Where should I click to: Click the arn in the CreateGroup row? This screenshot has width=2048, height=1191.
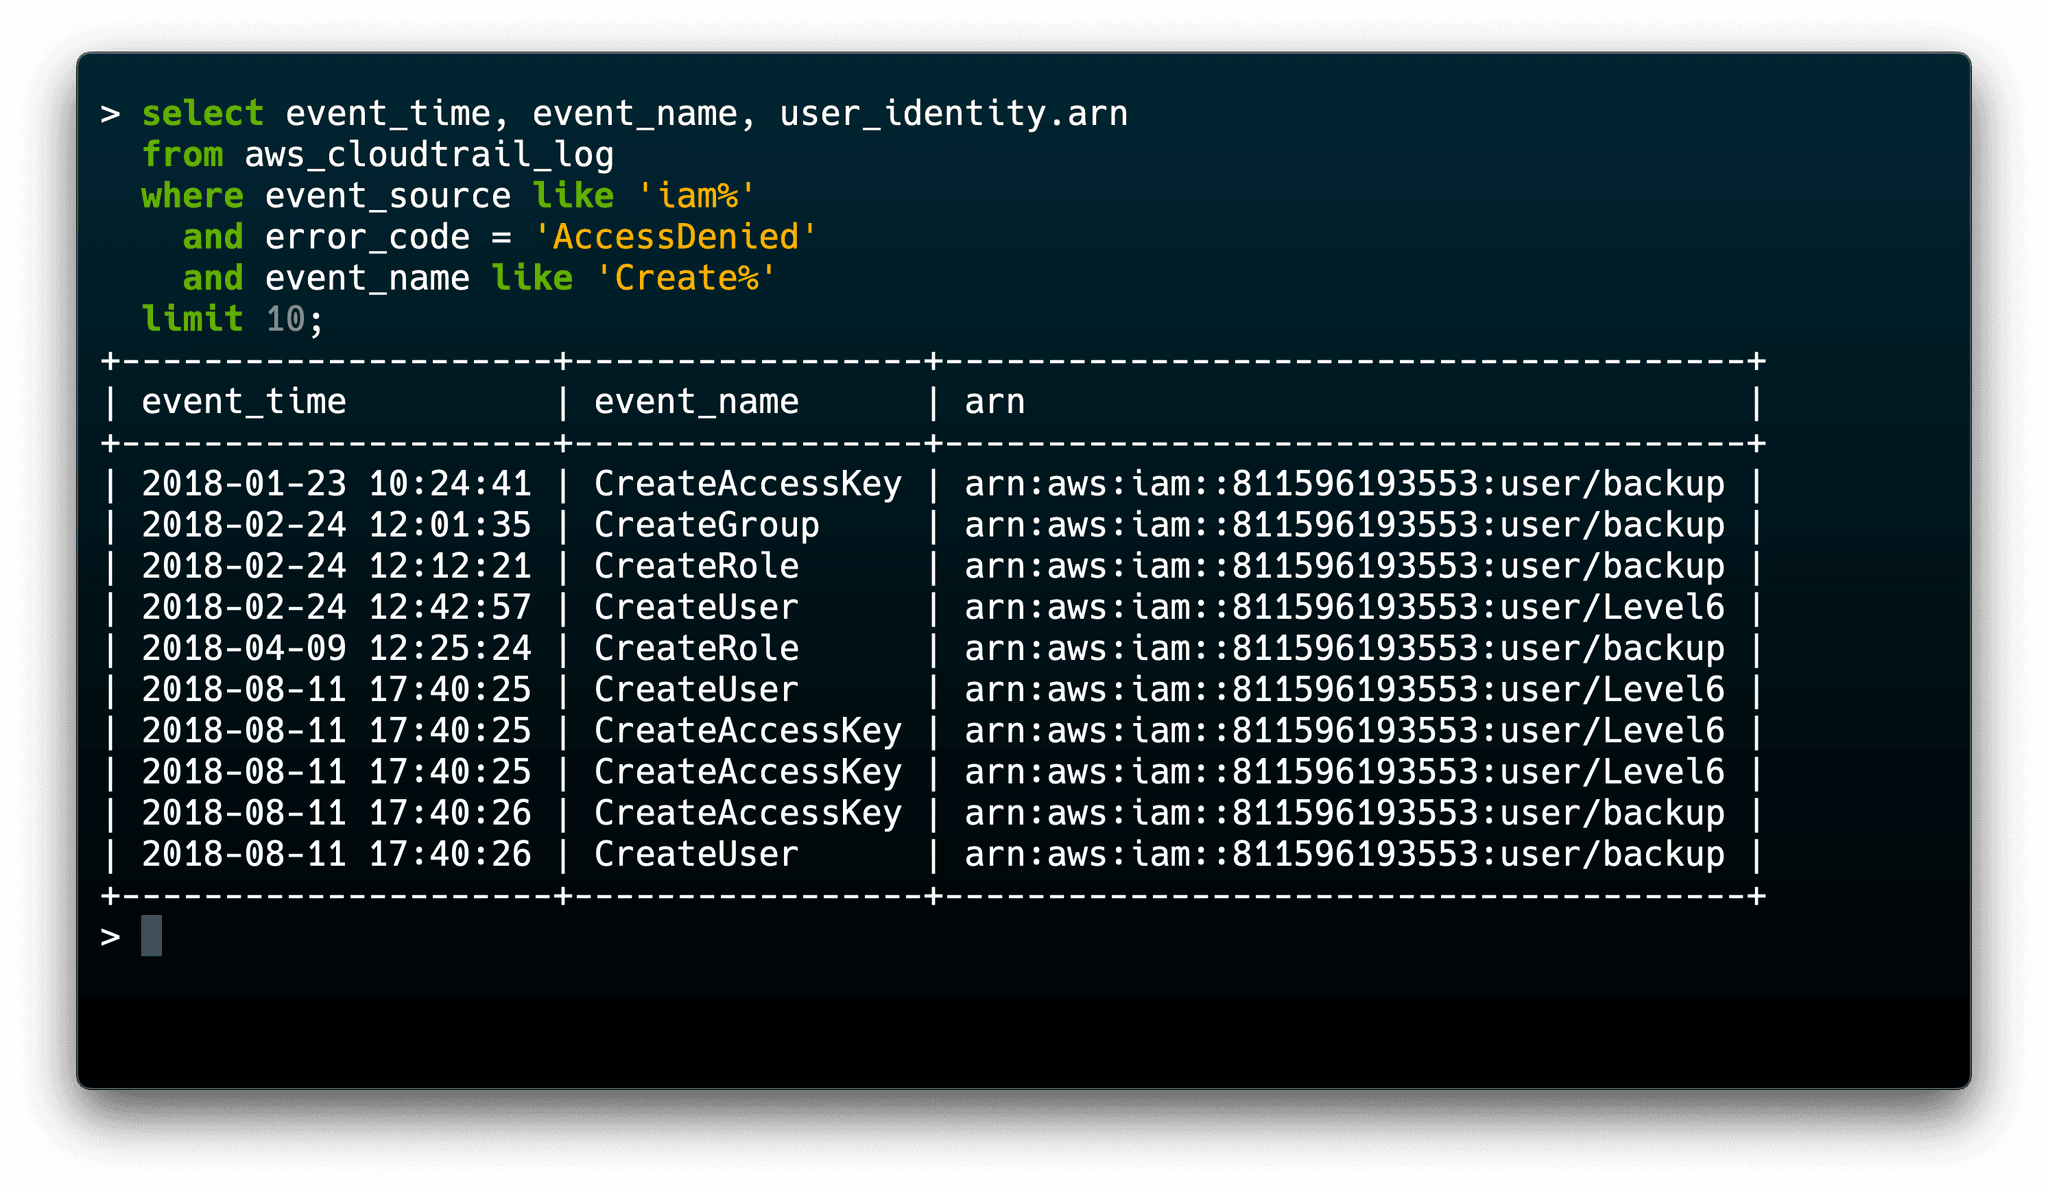pos(1345,525)
